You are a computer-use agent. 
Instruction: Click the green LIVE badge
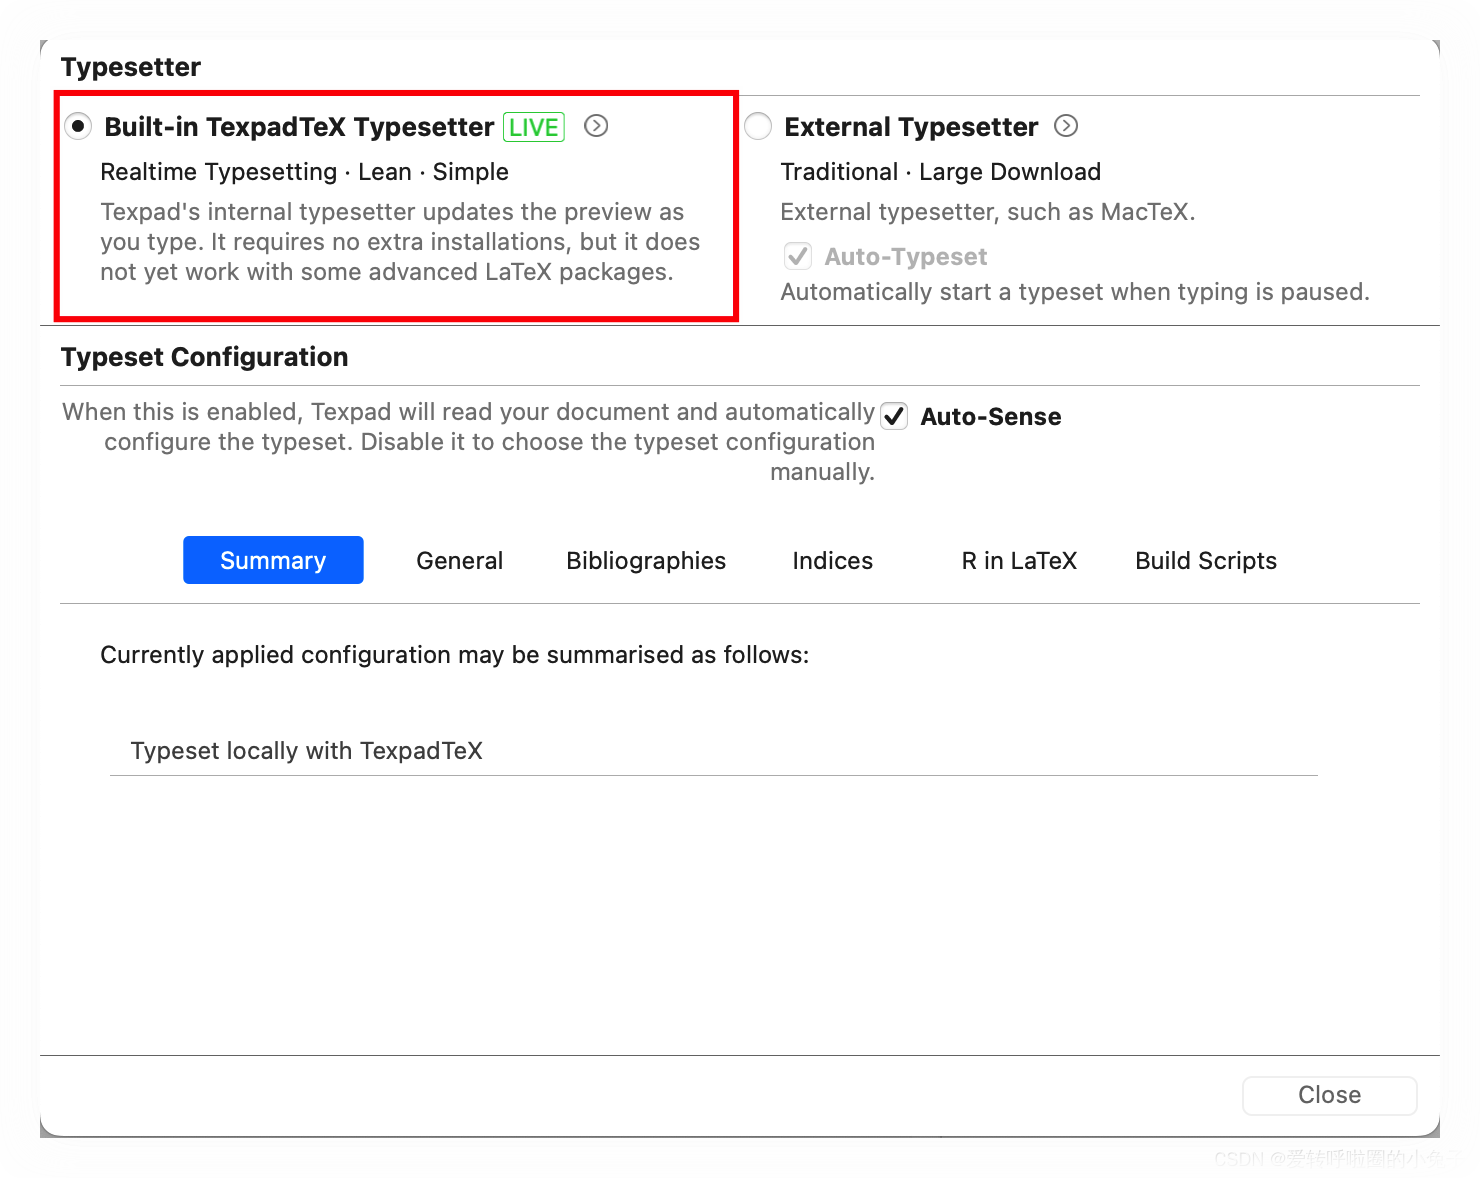[x=534, y=127]
